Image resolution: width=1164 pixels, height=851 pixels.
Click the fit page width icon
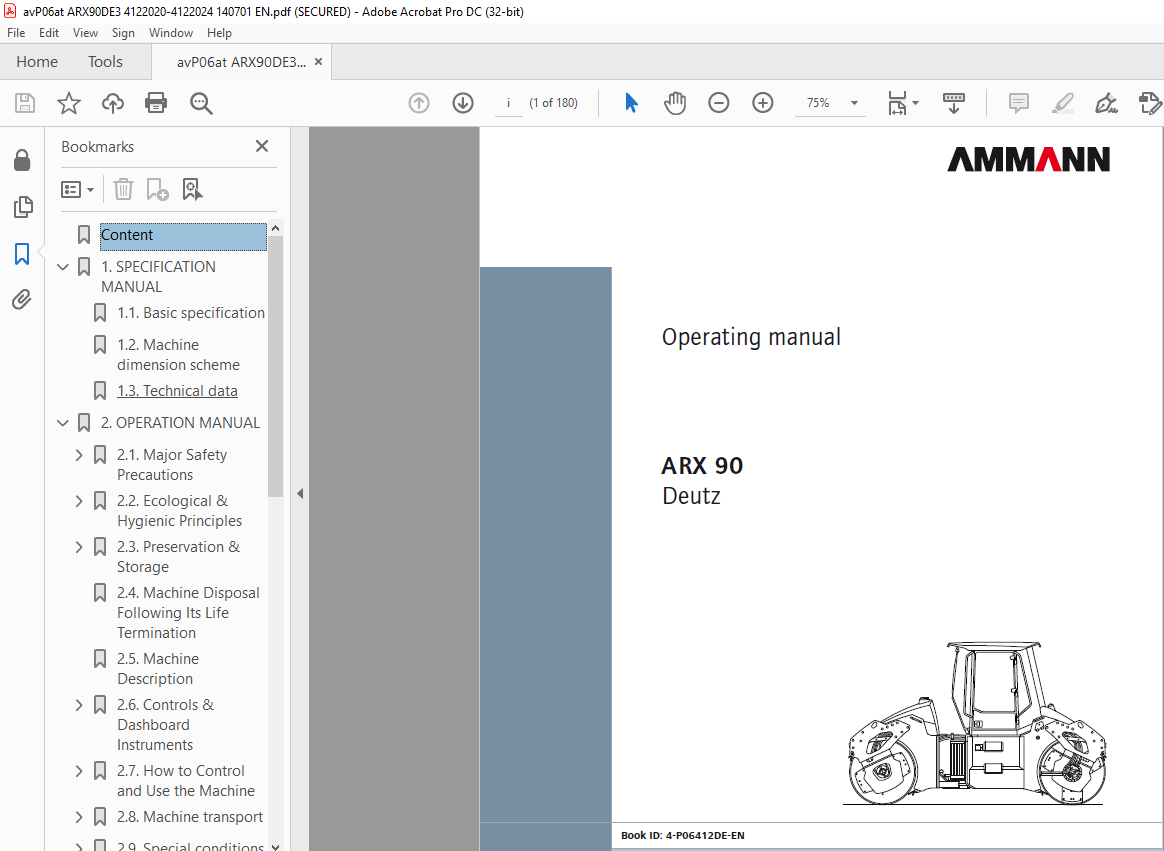897,102
